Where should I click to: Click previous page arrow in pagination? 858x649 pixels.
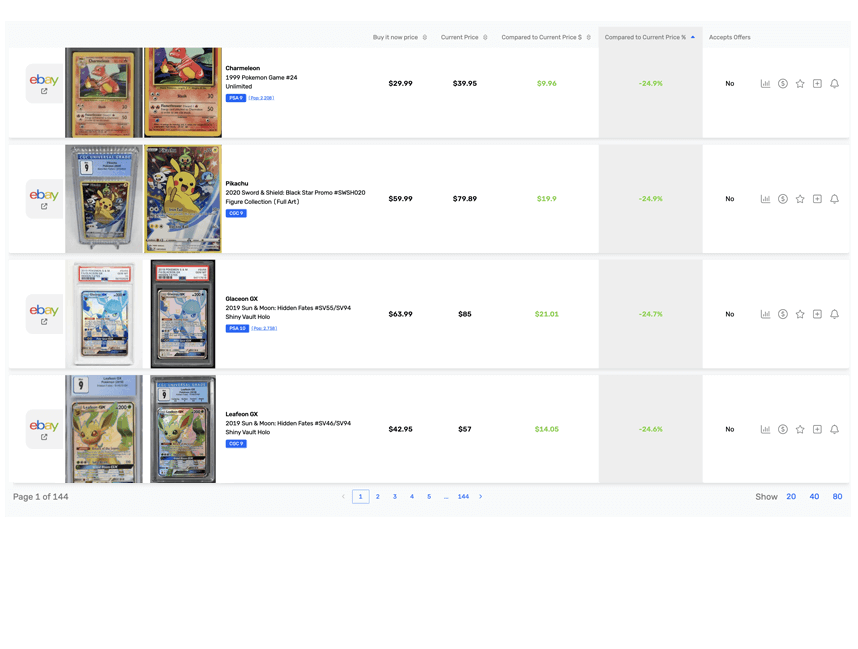pos(343,496)
